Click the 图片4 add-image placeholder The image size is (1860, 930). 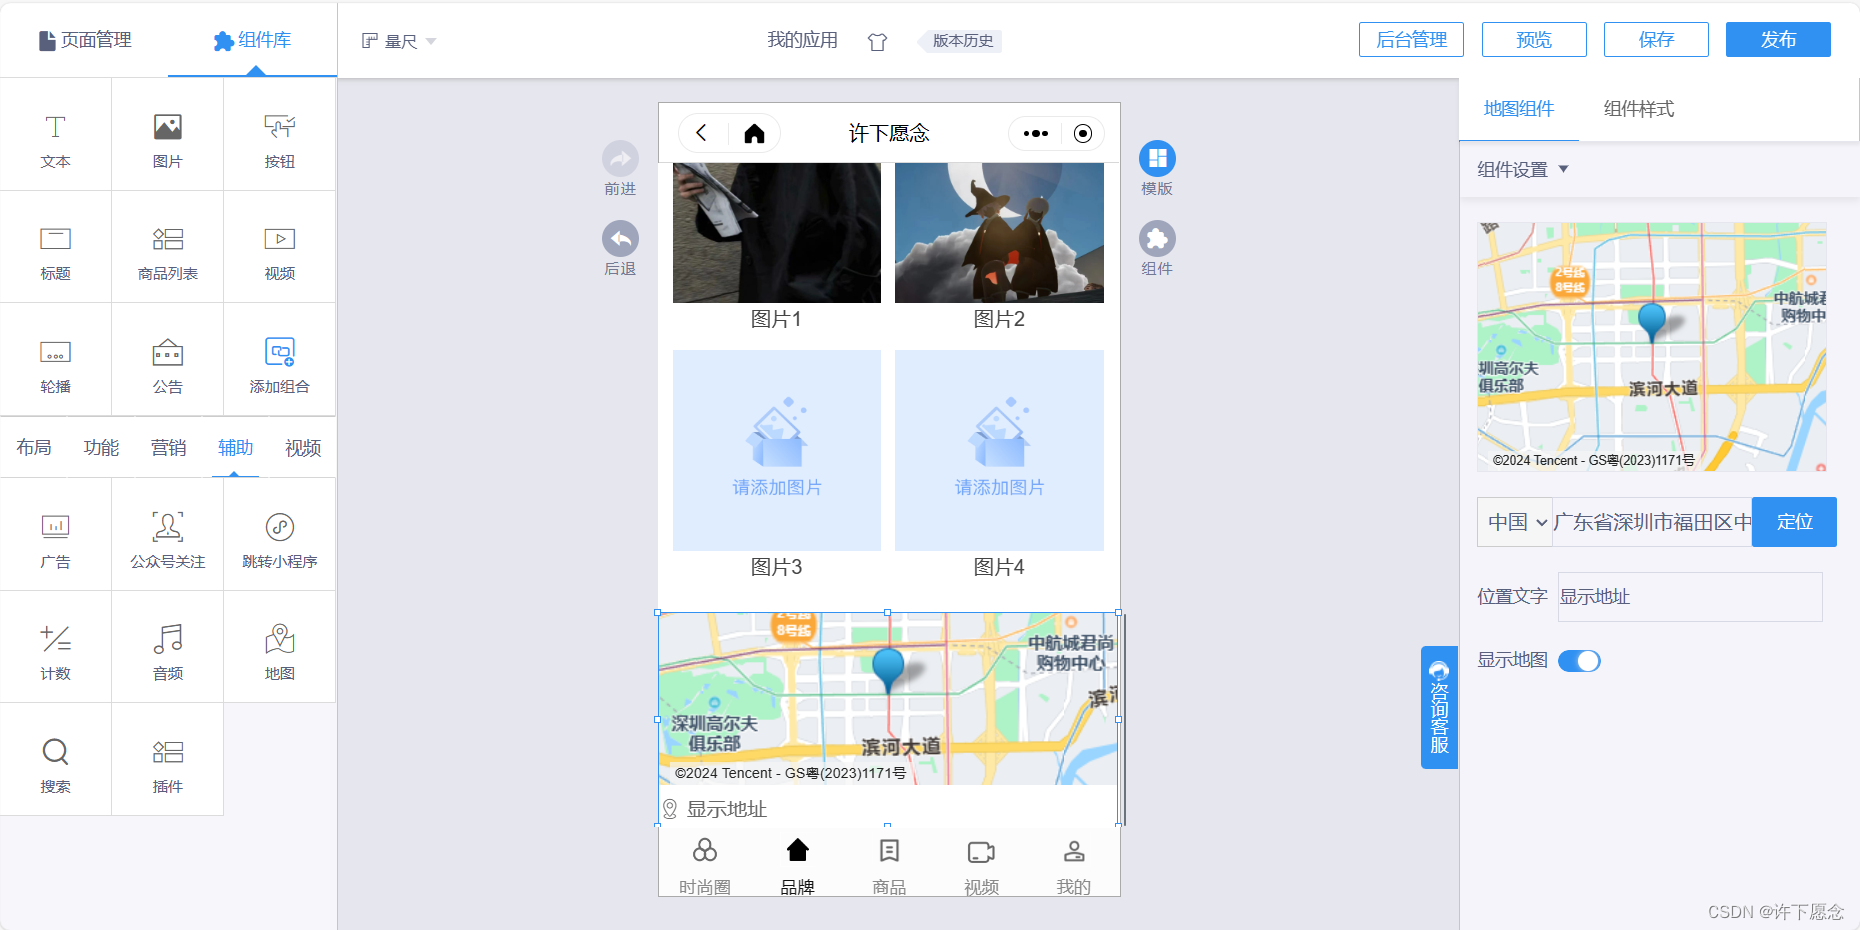pyautogui.click(x=999, y=450)
